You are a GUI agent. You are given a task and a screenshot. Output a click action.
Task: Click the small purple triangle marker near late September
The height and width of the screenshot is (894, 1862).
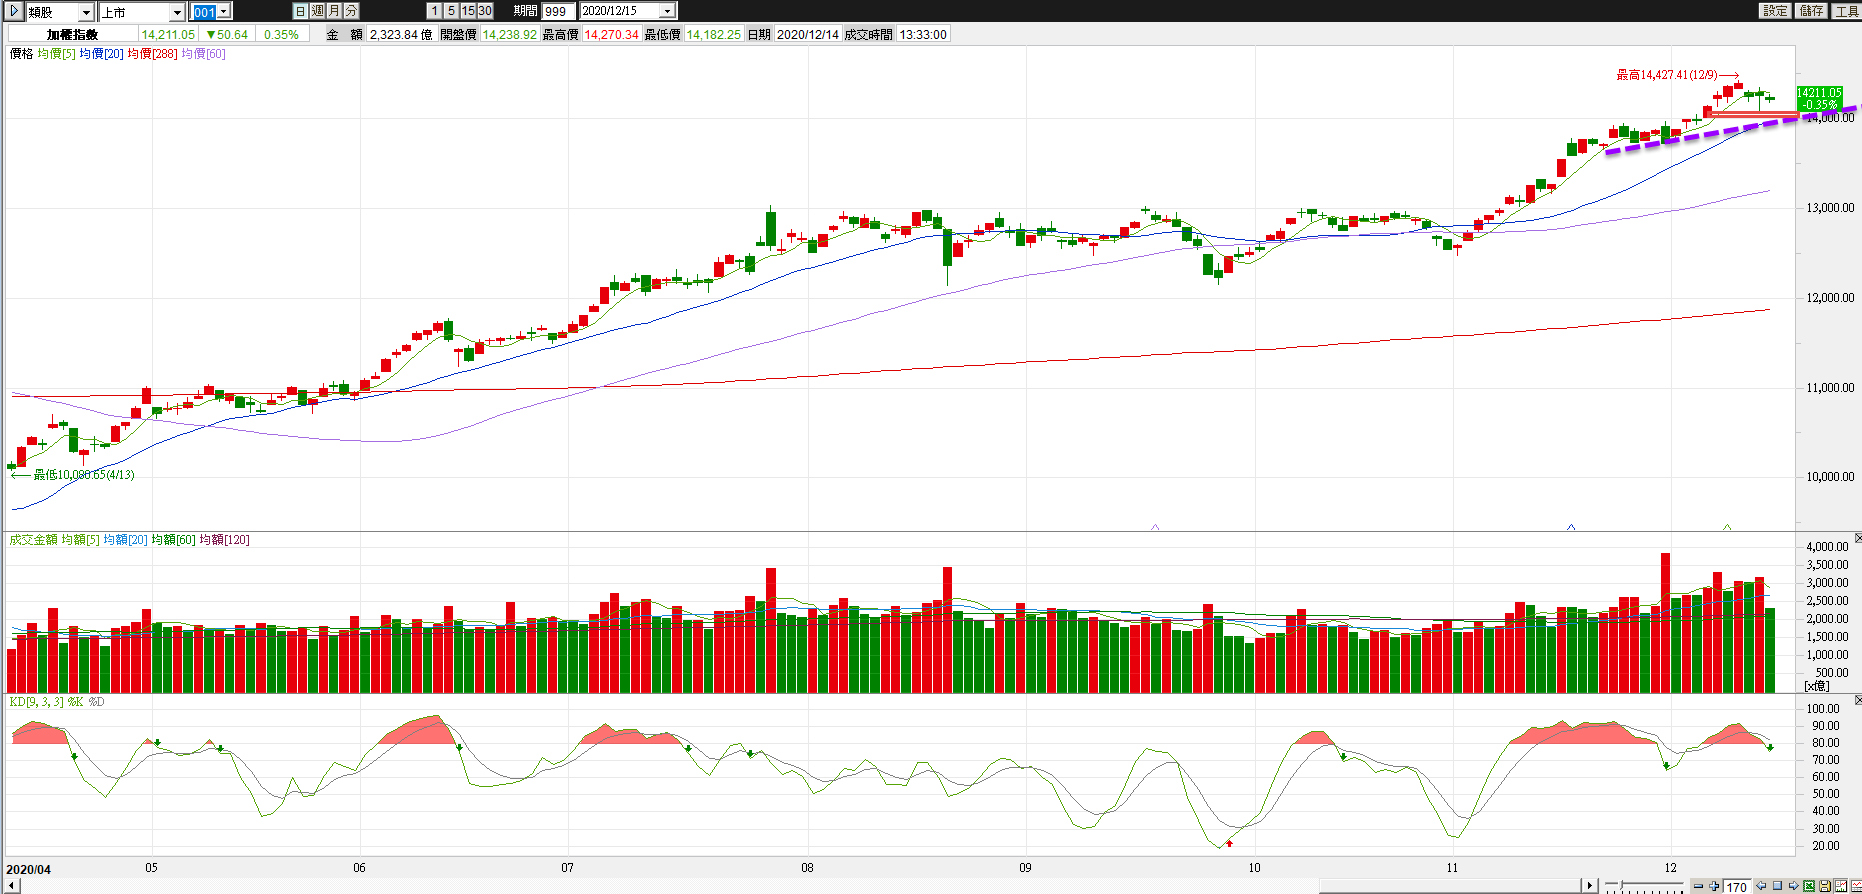click(x=1155, y=526)
